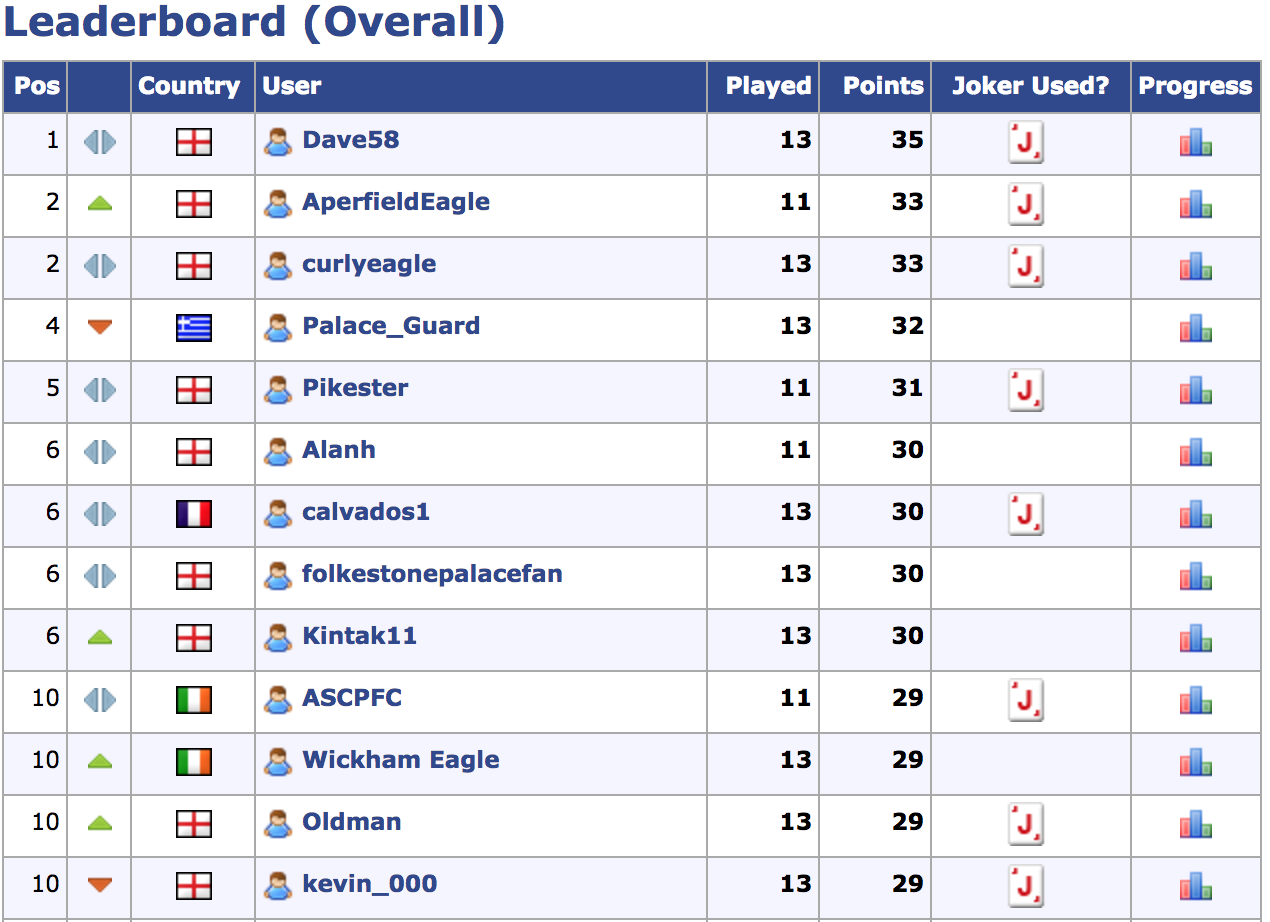Viewport: 1270px width, 922px height.
Task: Click the joker card icon in AperfieldEagle's row
Action: (1025, 204)
